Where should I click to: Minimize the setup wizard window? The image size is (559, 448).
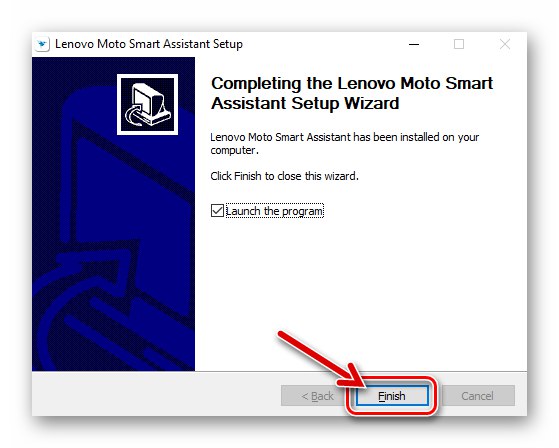point(414,44)
